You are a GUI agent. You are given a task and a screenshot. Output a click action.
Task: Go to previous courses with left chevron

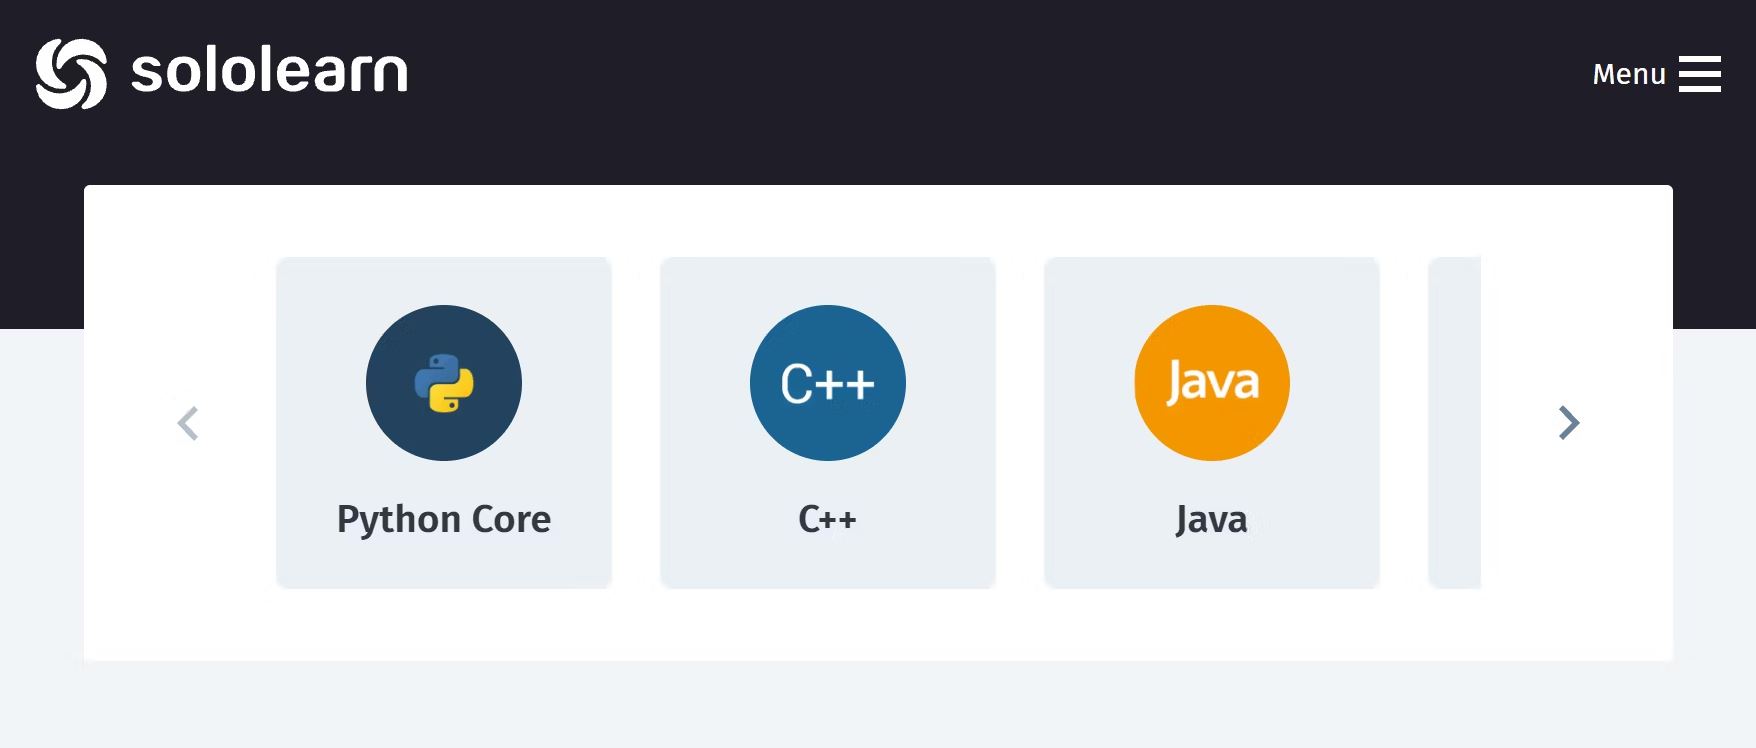(188, 423)
